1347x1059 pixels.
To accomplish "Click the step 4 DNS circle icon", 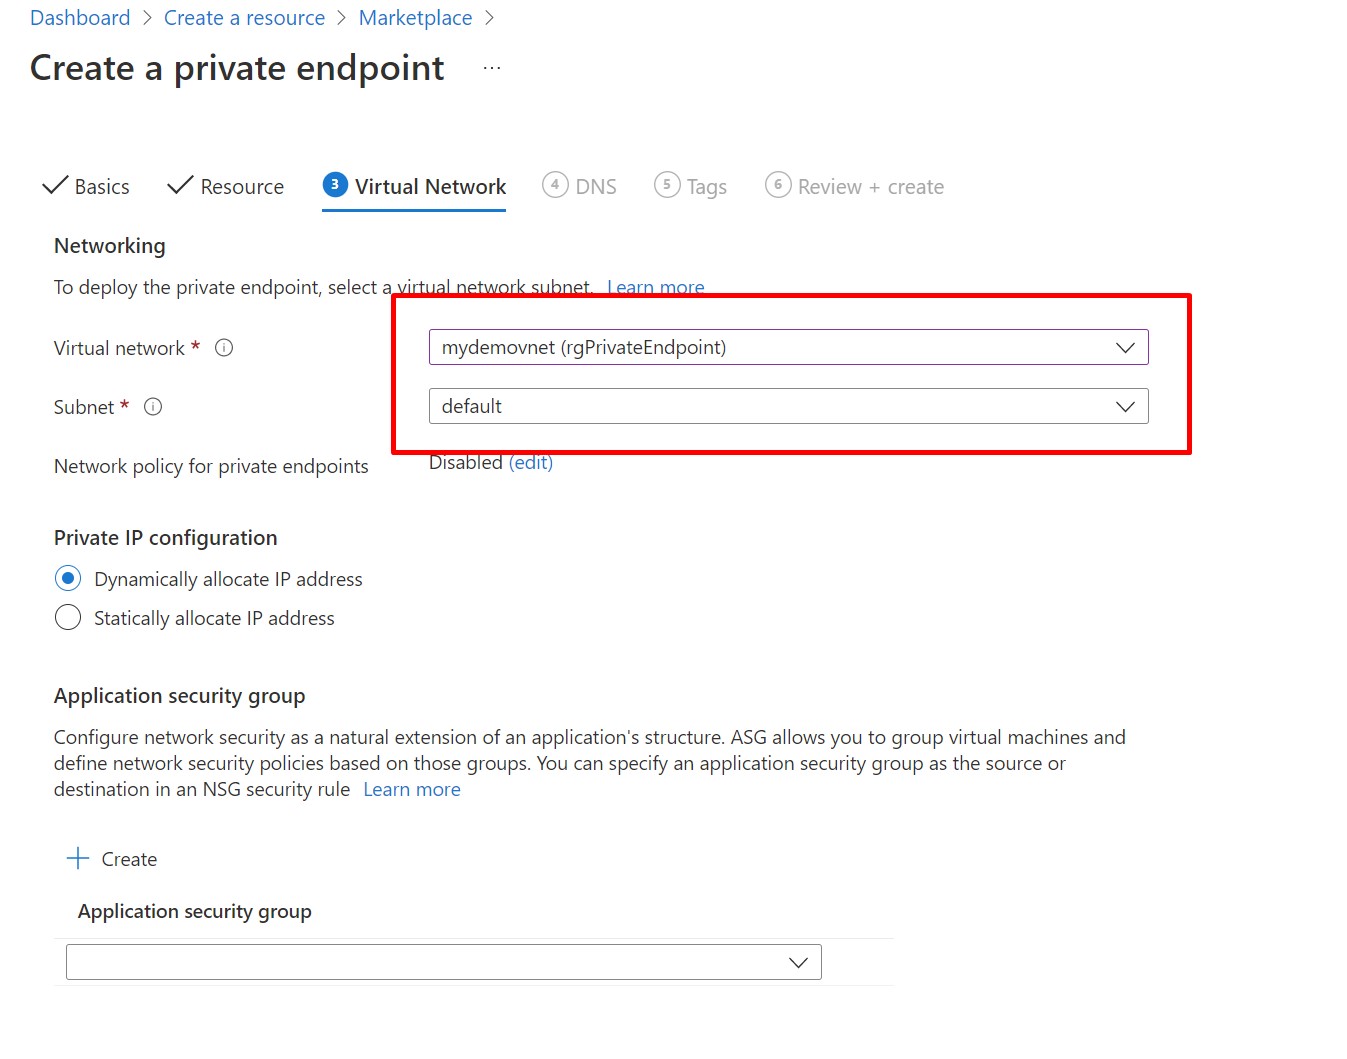I will 555,185.
